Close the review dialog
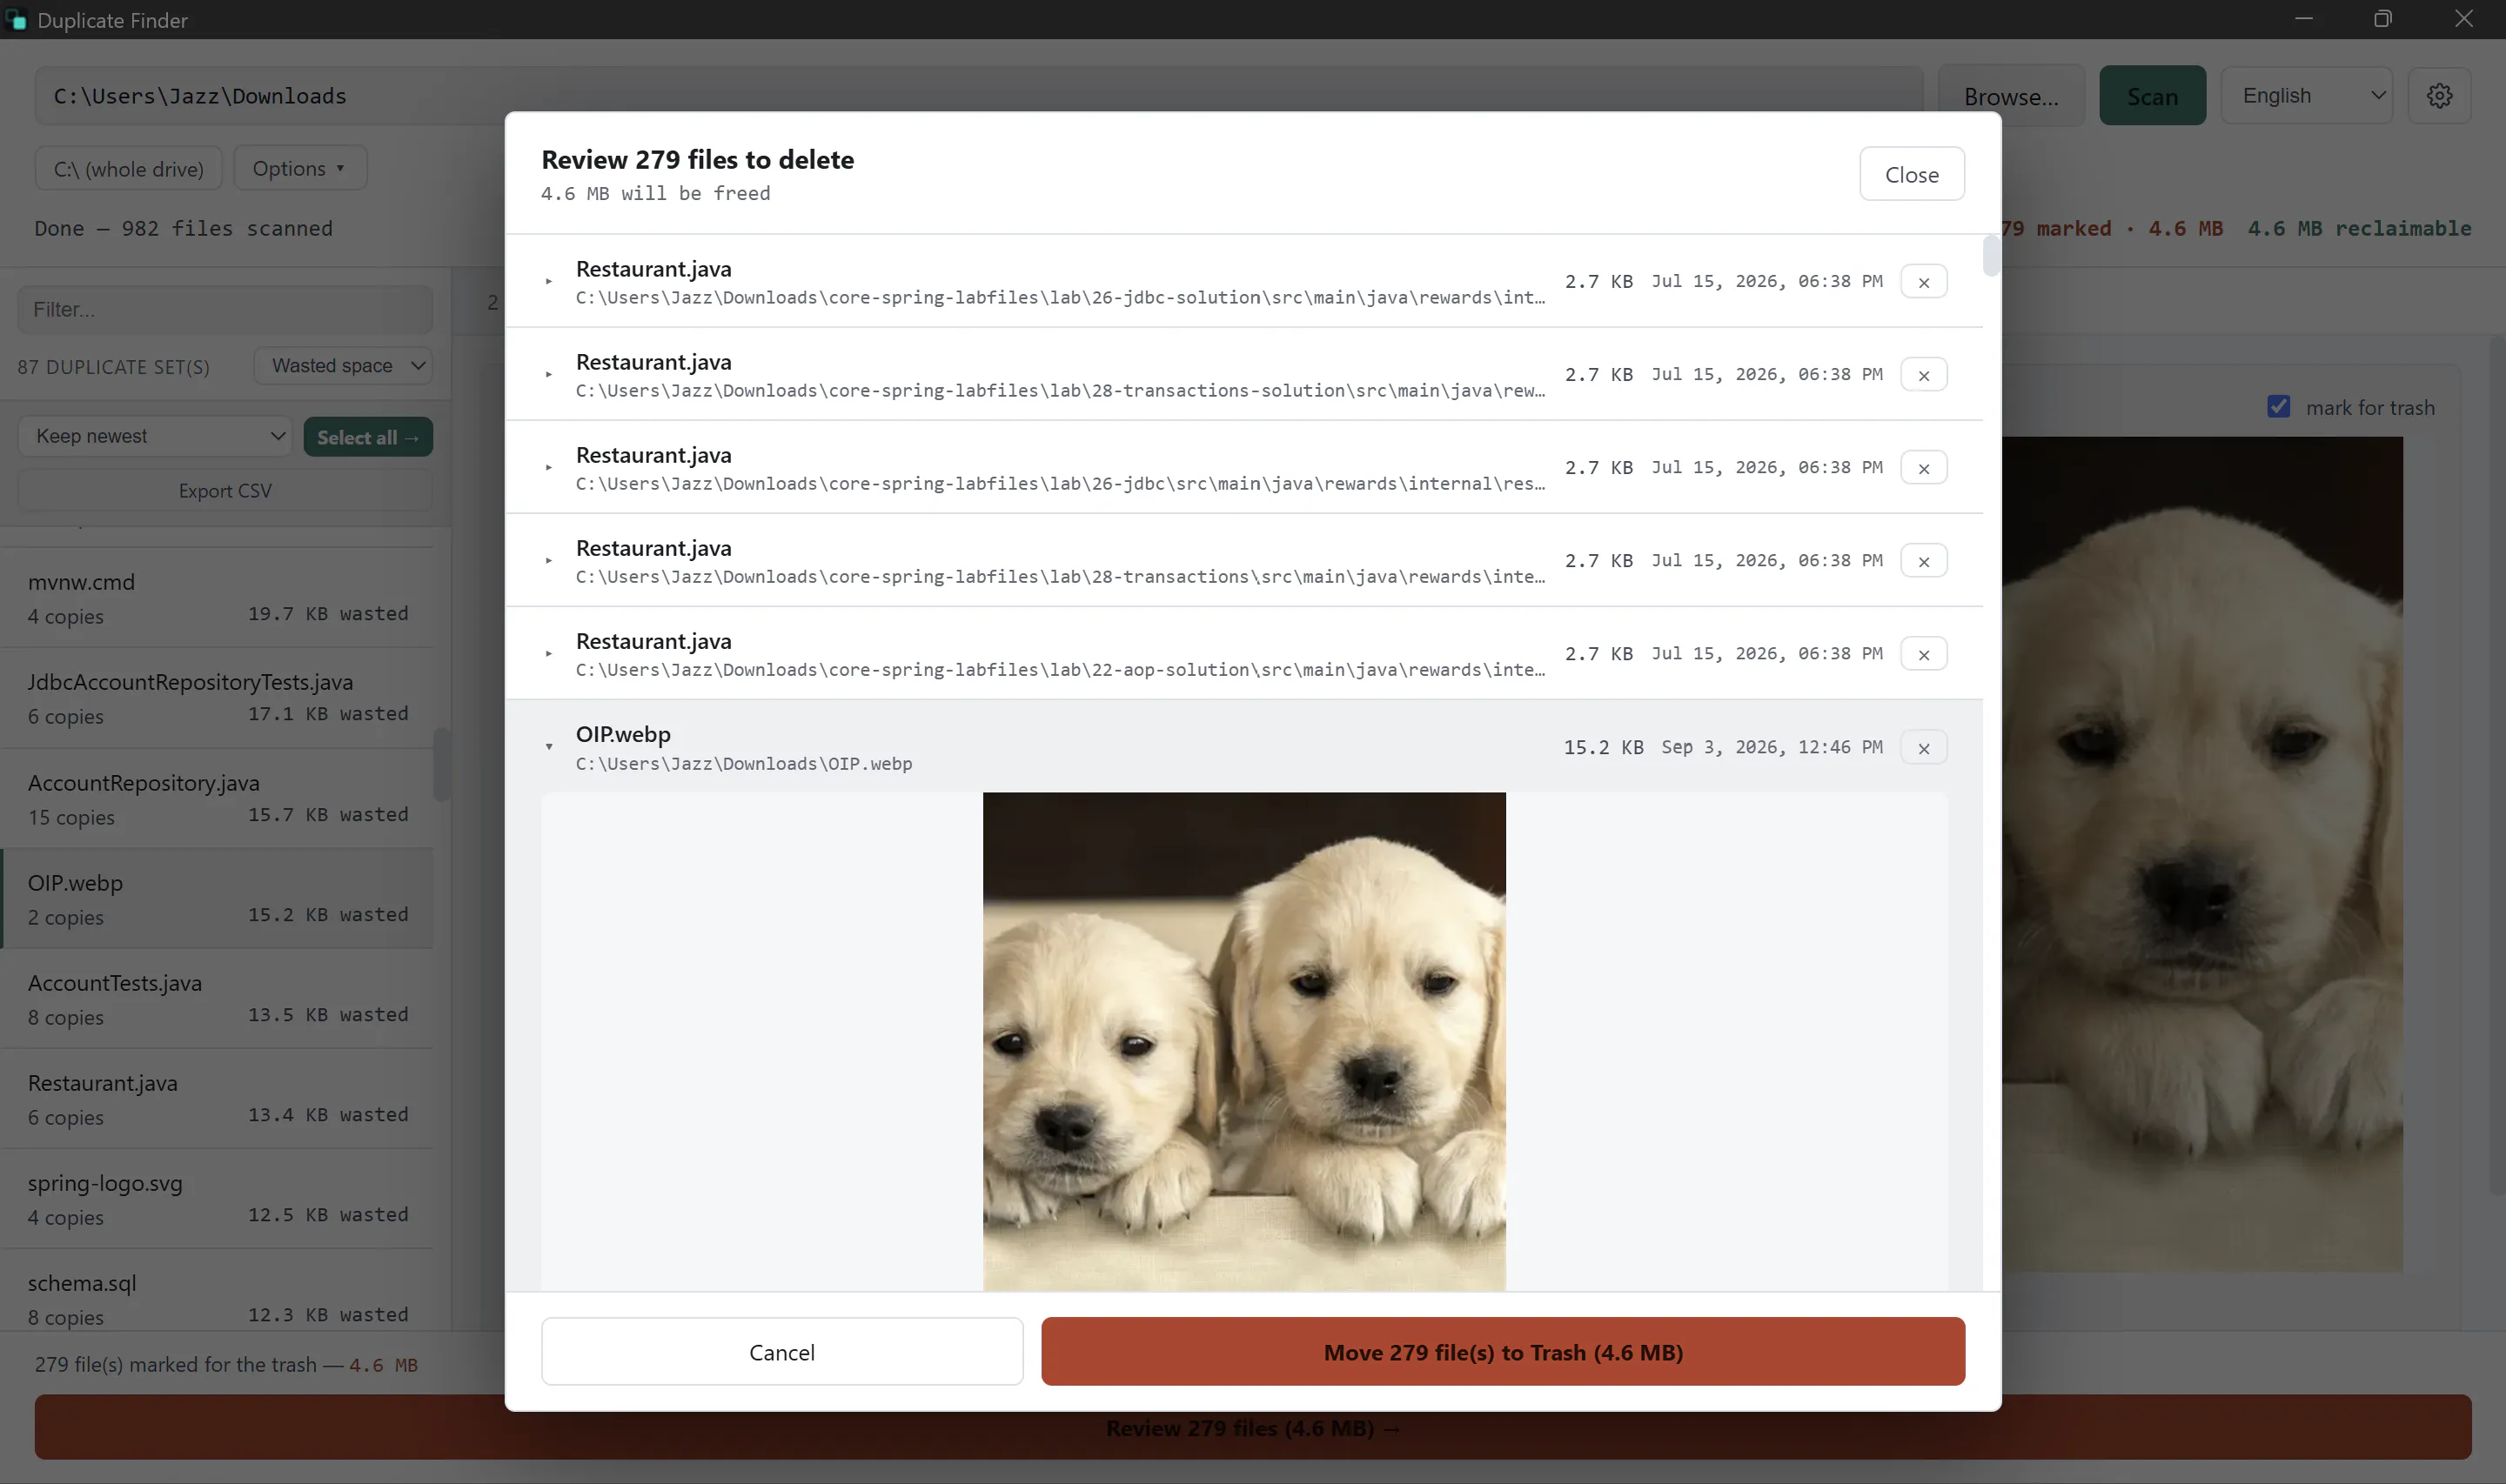This screenshot has height=1484, width=2506. click(1911, 174)
